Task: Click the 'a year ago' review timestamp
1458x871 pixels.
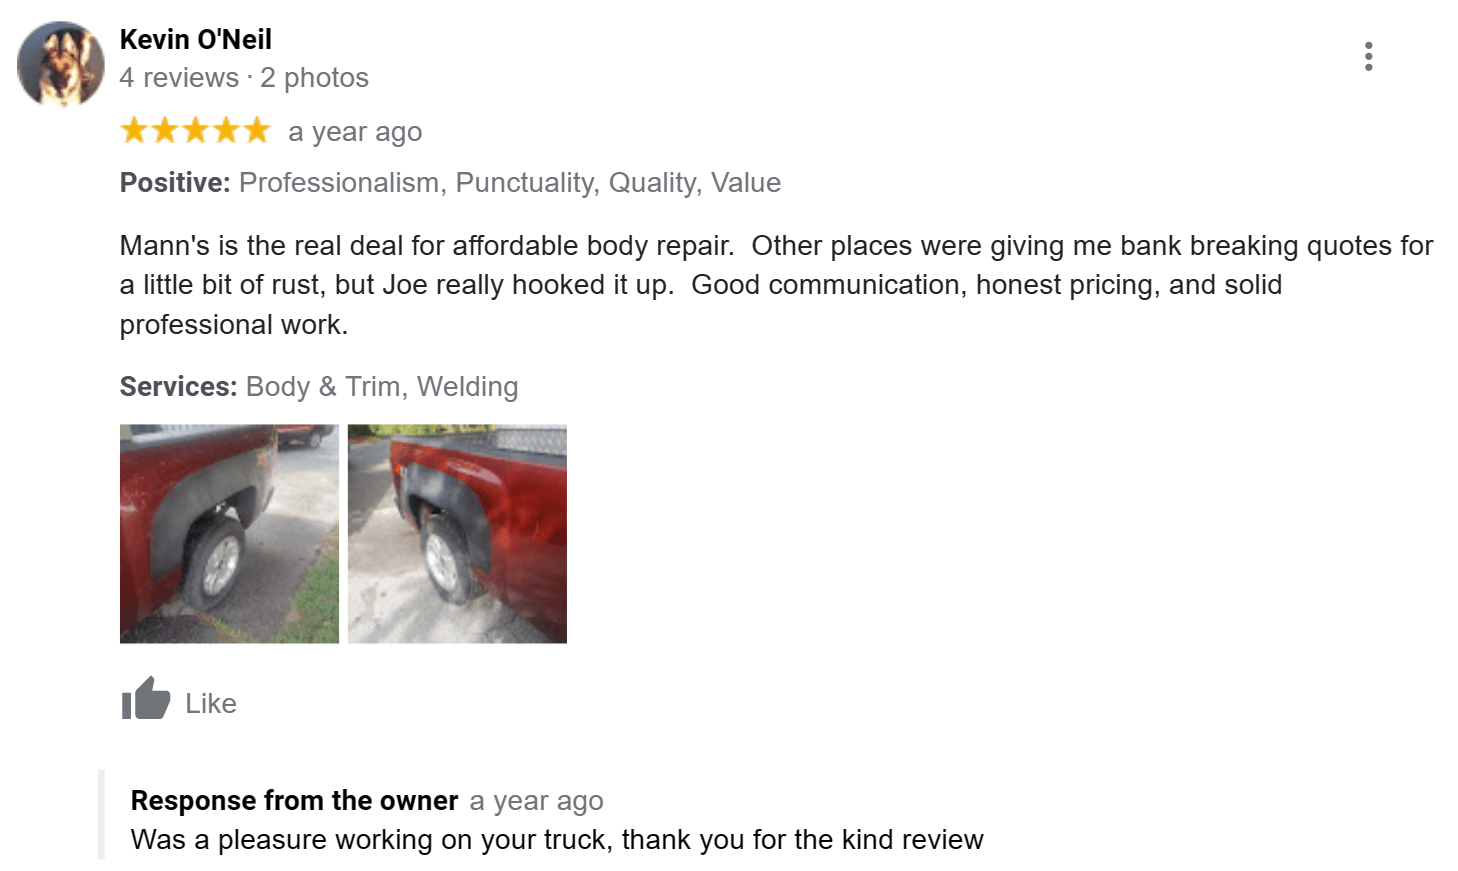Action: (355, 131)
